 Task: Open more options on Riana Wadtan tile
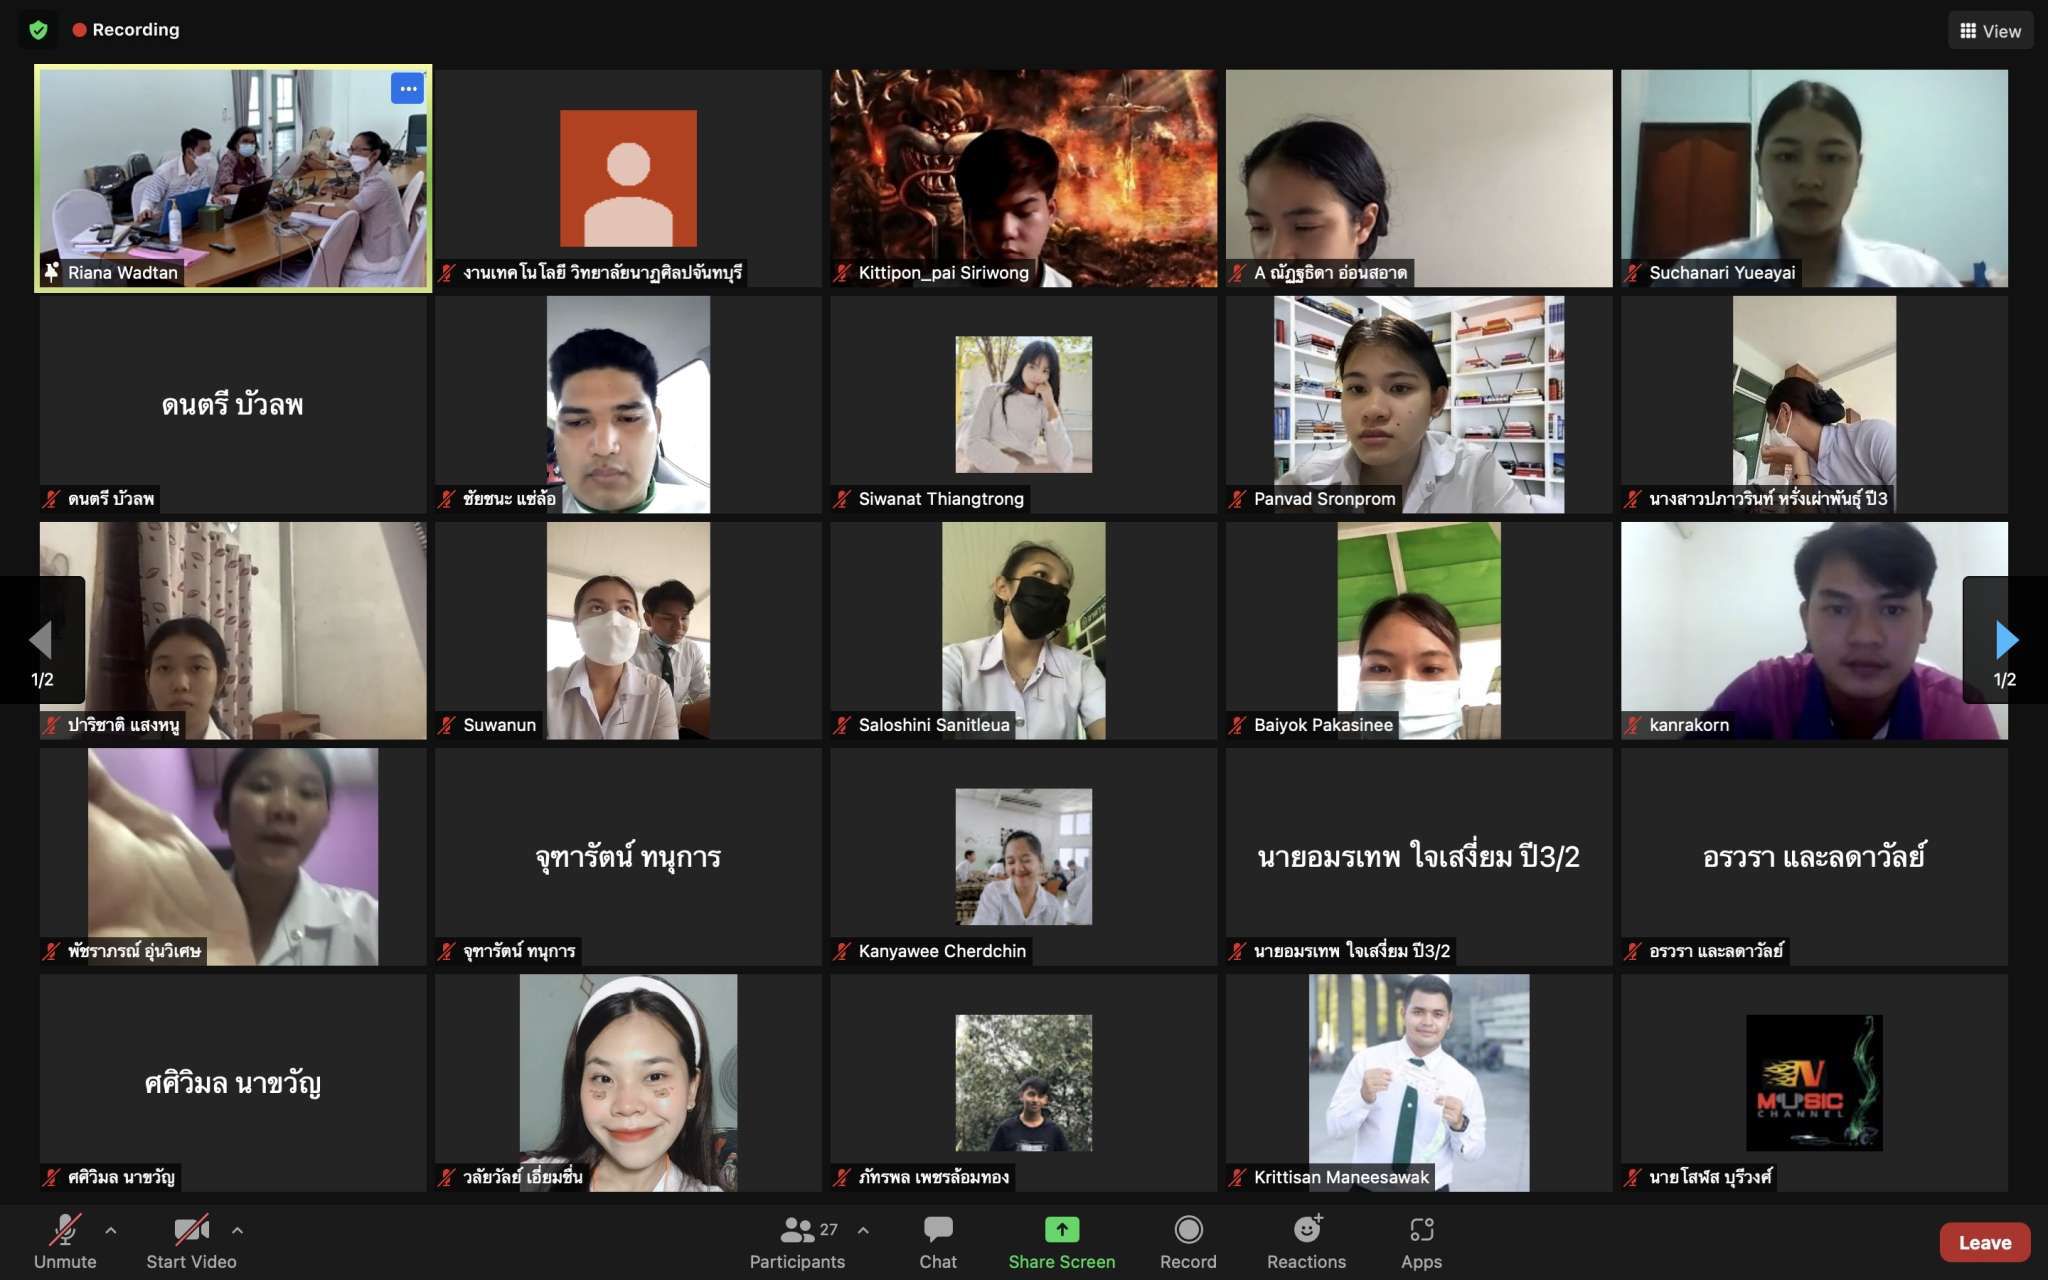click(x=407, y=89)
